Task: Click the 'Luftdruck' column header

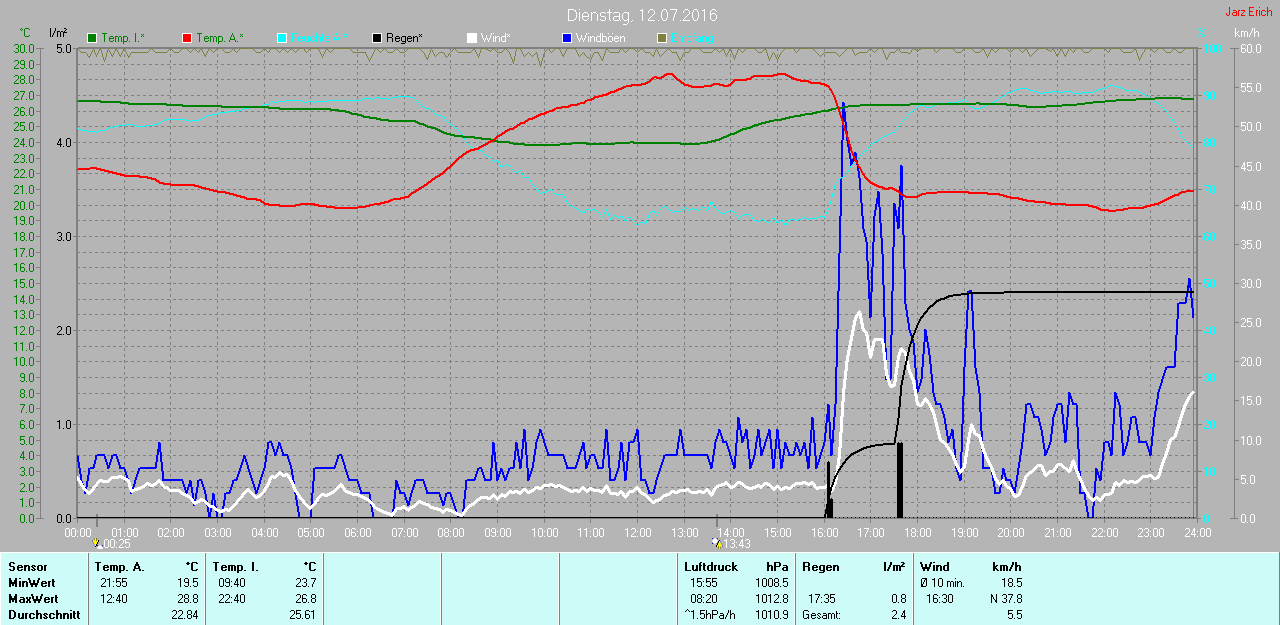Action: pyautogui.click(x=711, y=567)
